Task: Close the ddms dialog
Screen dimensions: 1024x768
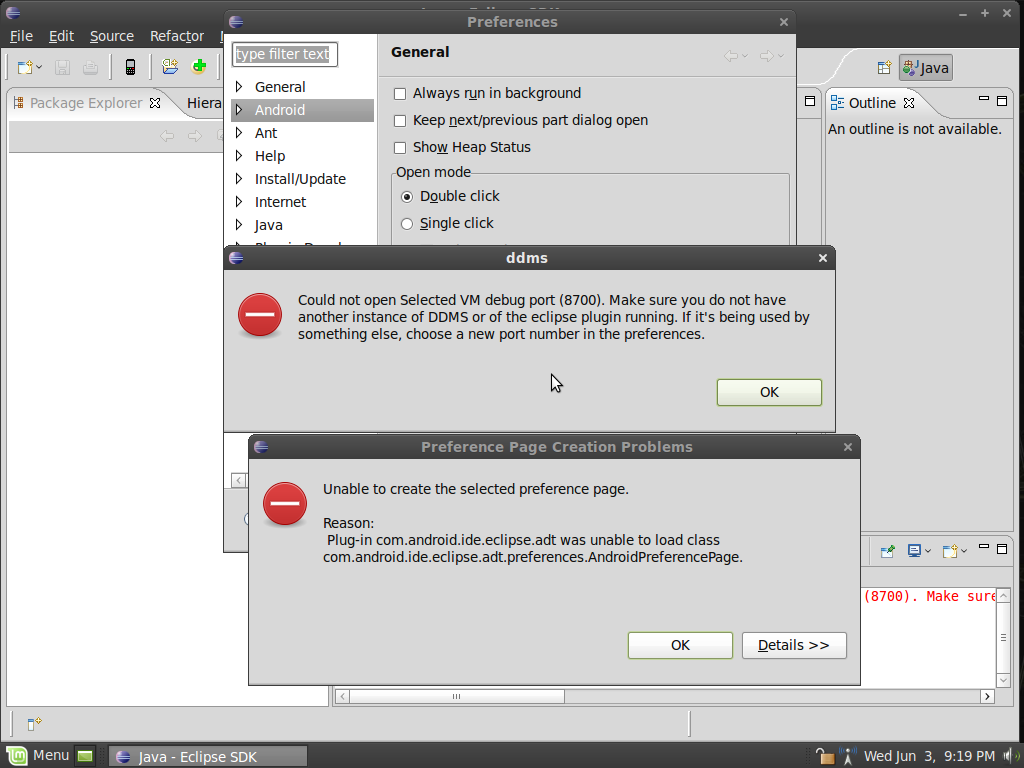Action: [823, 258]
